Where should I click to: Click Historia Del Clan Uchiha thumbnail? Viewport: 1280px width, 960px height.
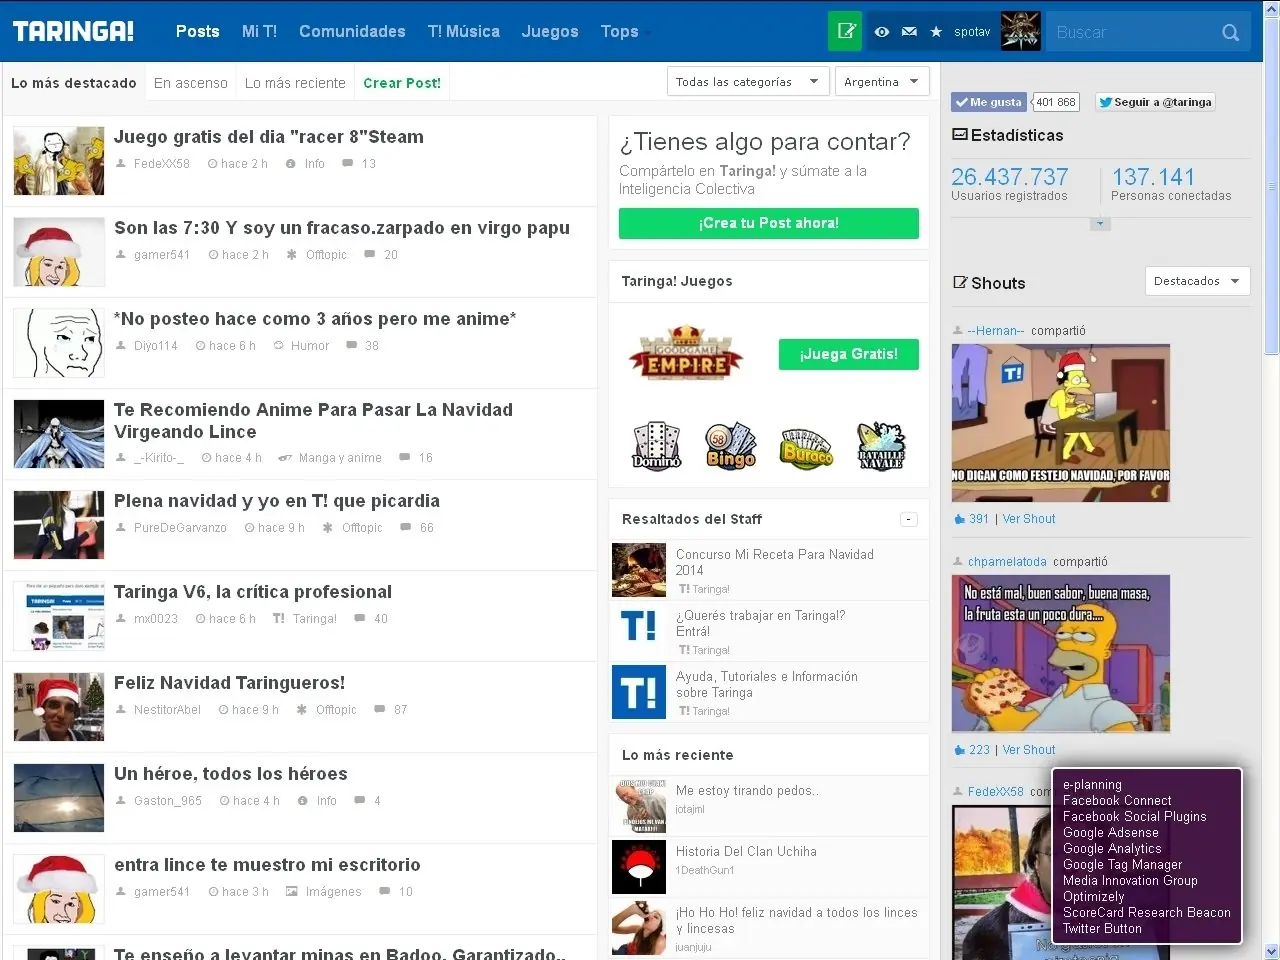coord(639,867)
